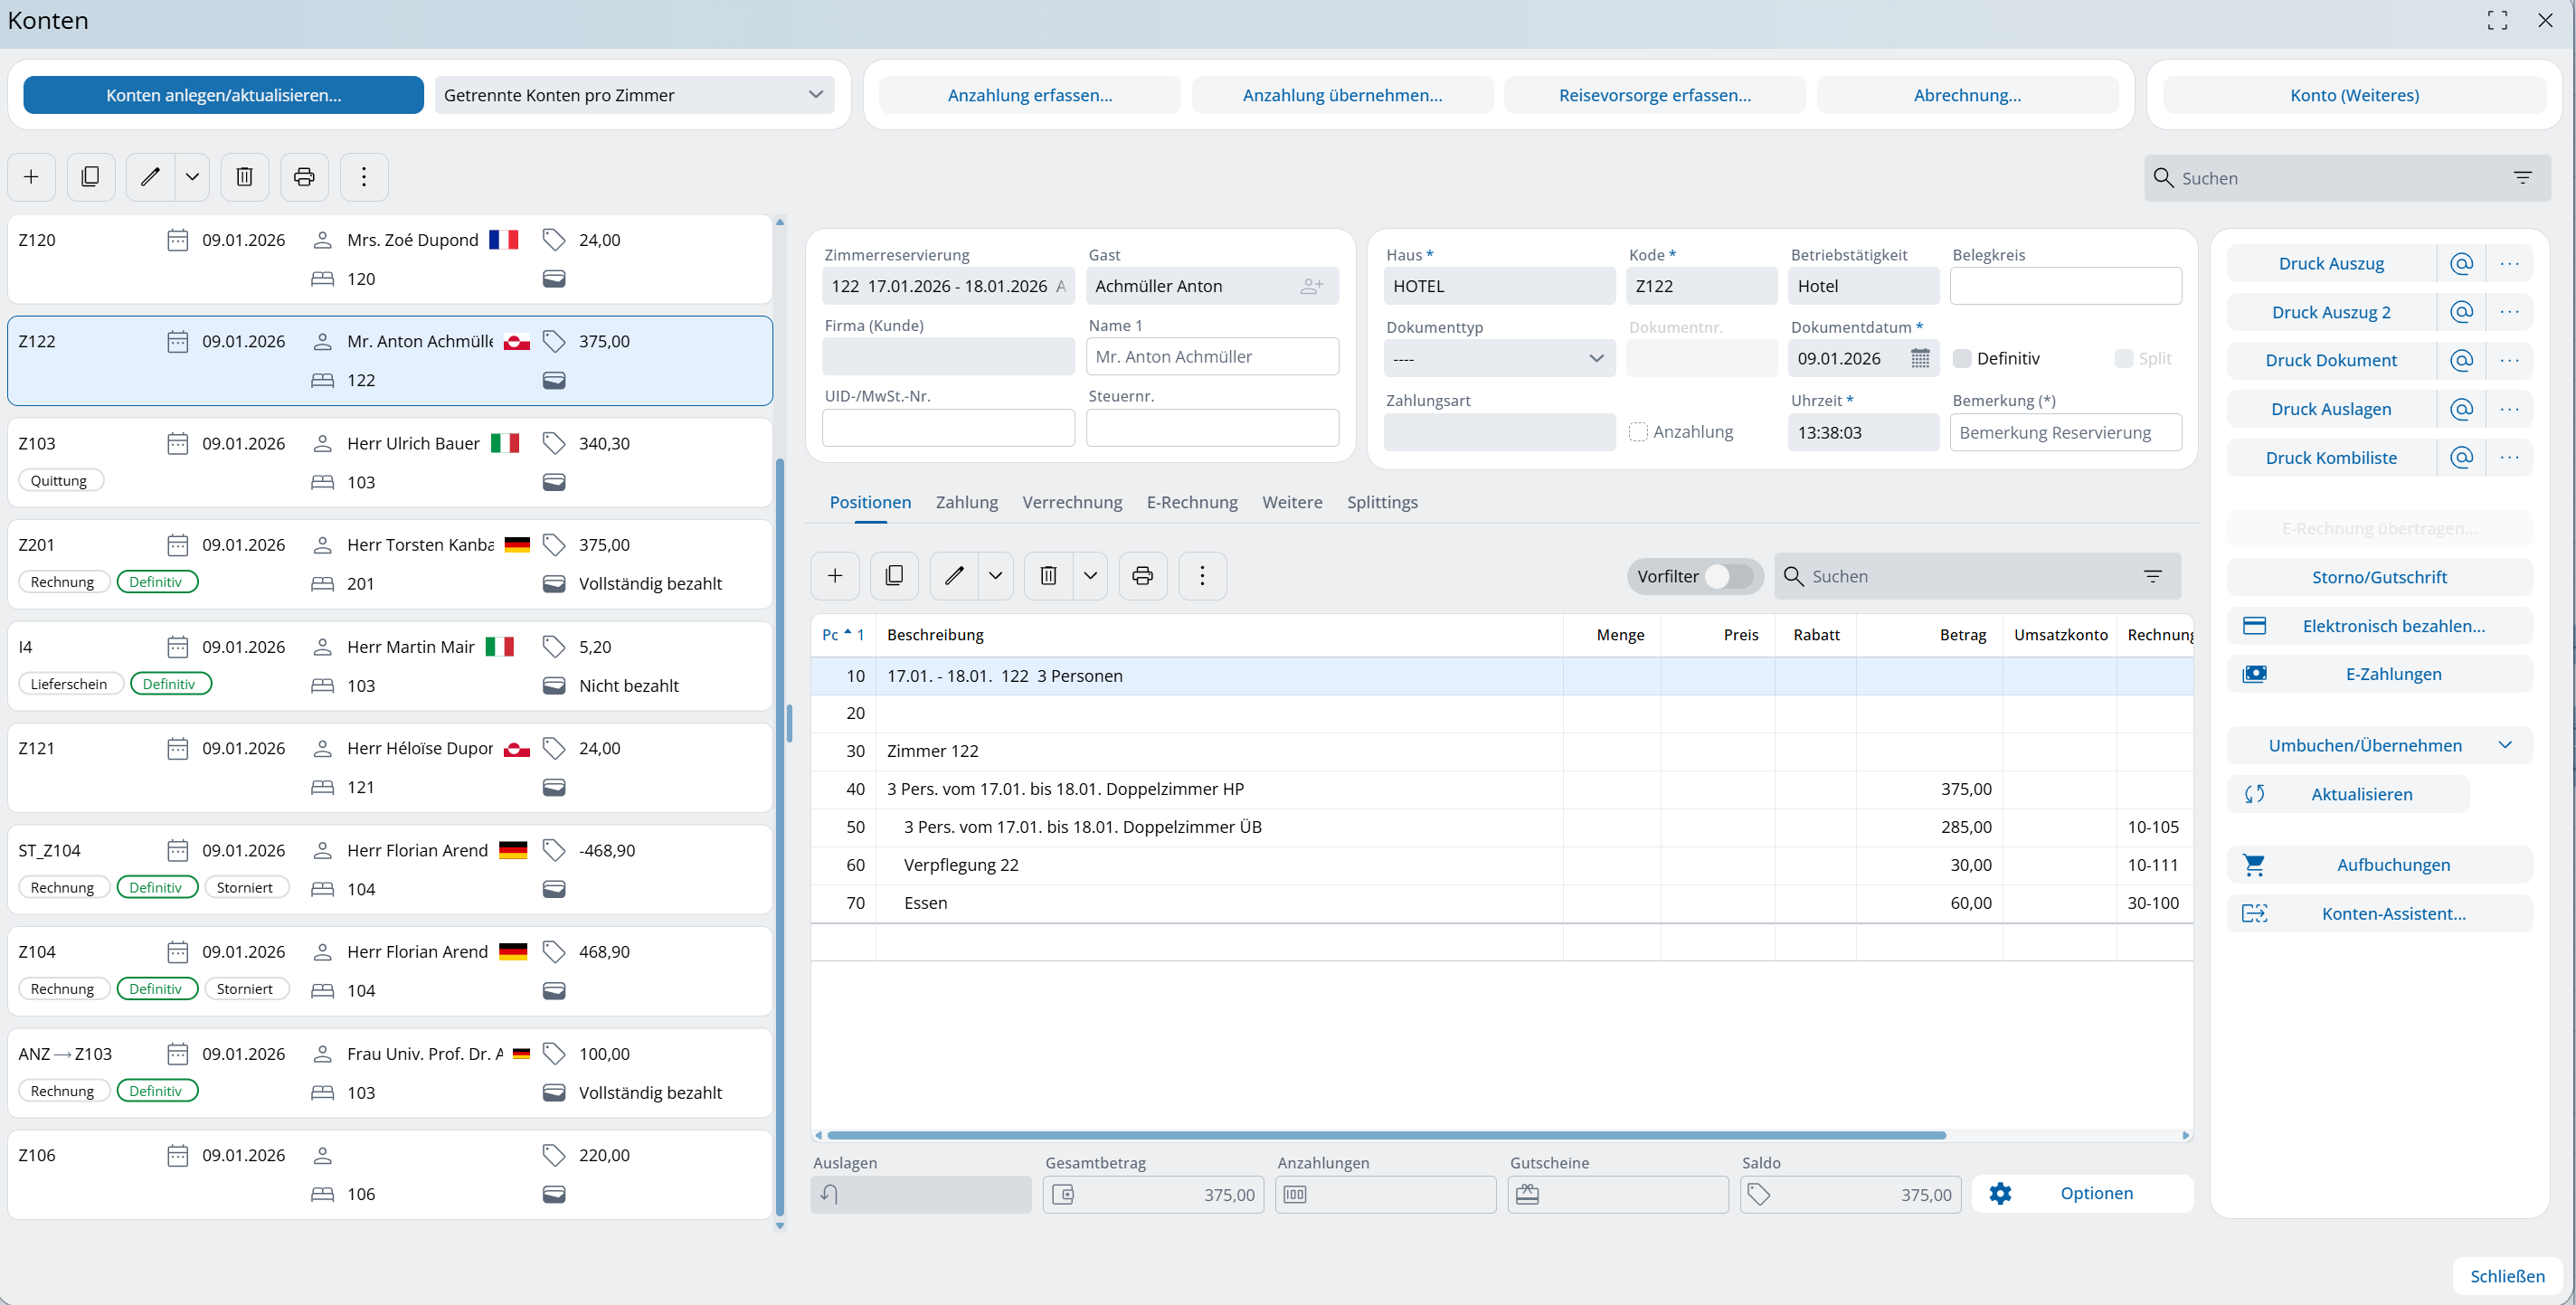
Task: Click the gear icon next to Optionen
Action: point(2000,1193)
